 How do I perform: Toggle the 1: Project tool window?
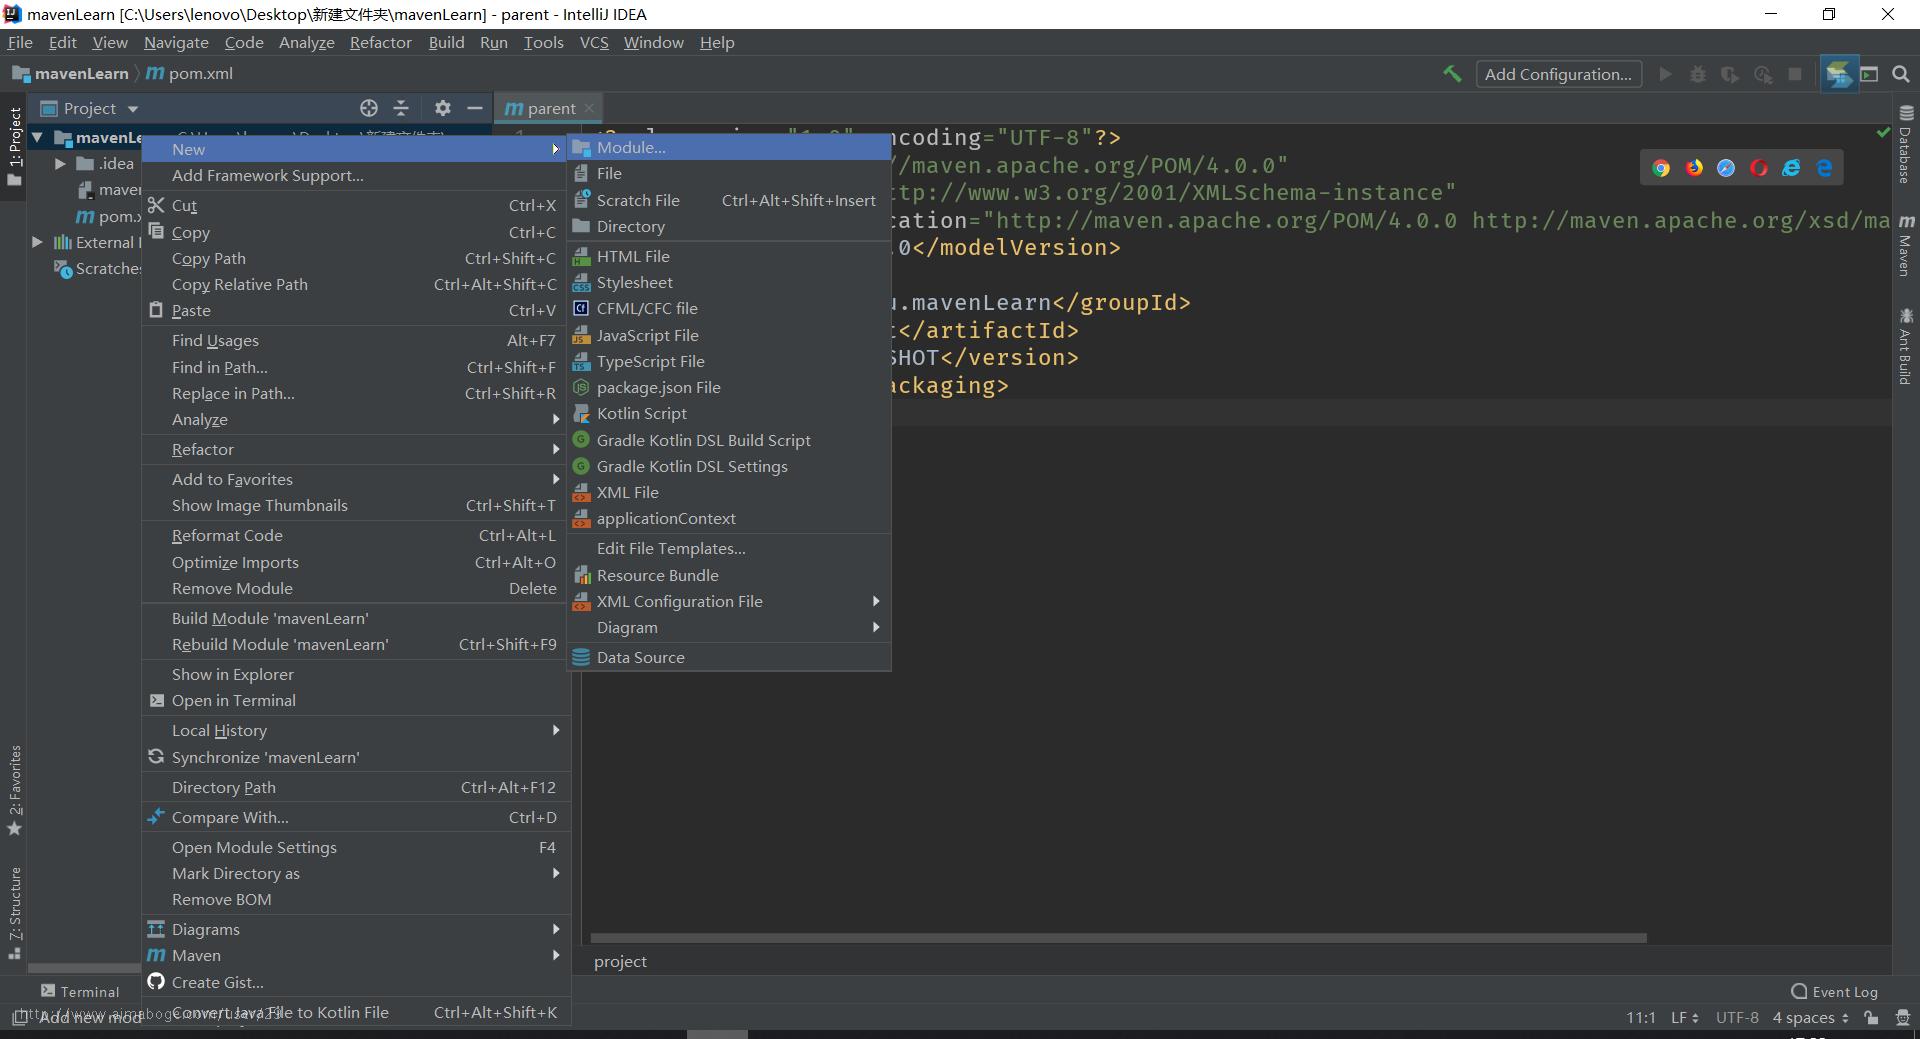click(x=14, y=146)
